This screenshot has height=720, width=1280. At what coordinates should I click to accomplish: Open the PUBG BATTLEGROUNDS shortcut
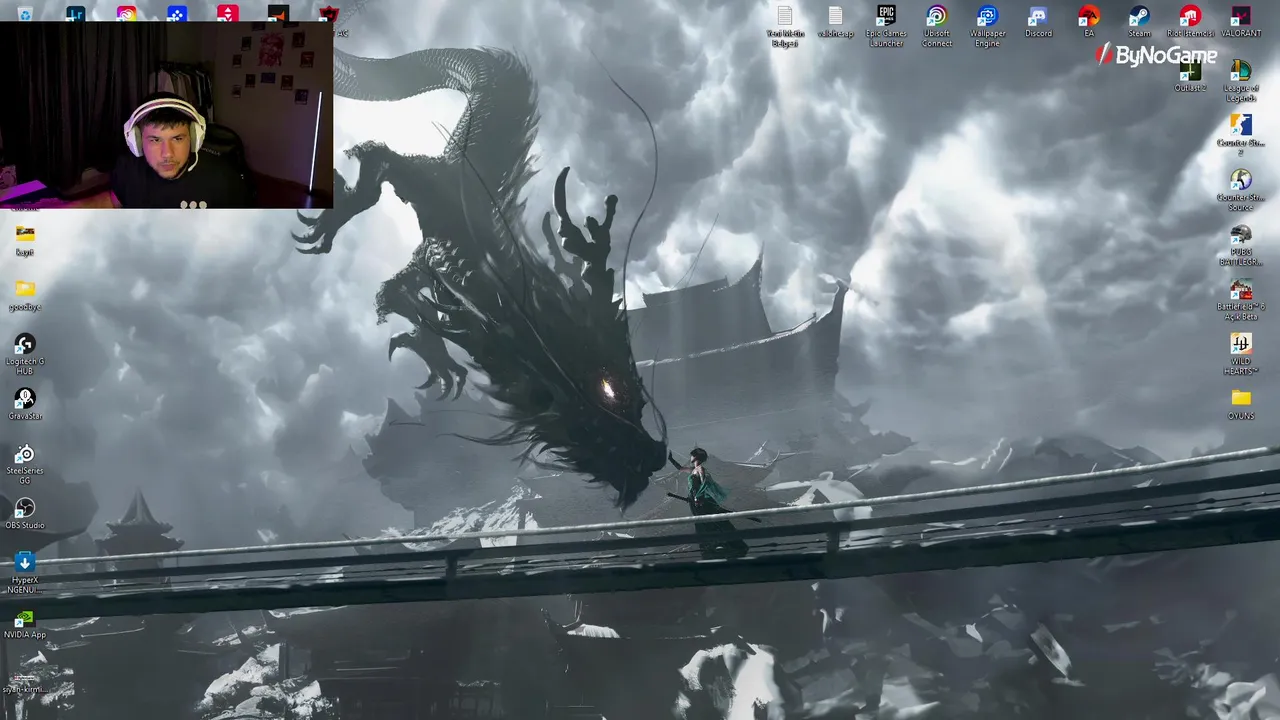pyautogui.click(x=1241, y=245)
